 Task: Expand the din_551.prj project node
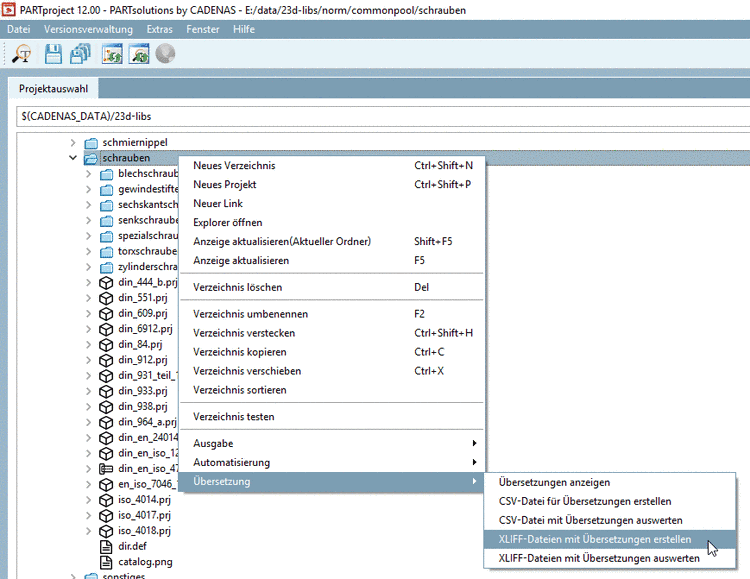[89, 298]
